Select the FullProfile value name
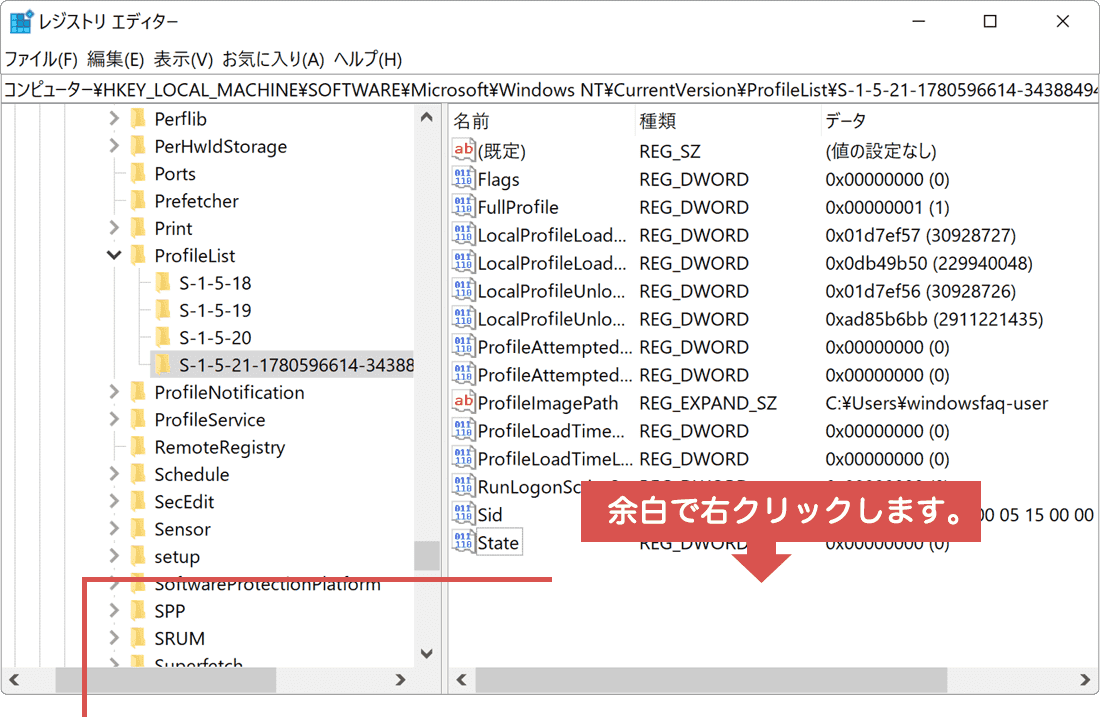1100x717 pixels. [x=518, y=208]
